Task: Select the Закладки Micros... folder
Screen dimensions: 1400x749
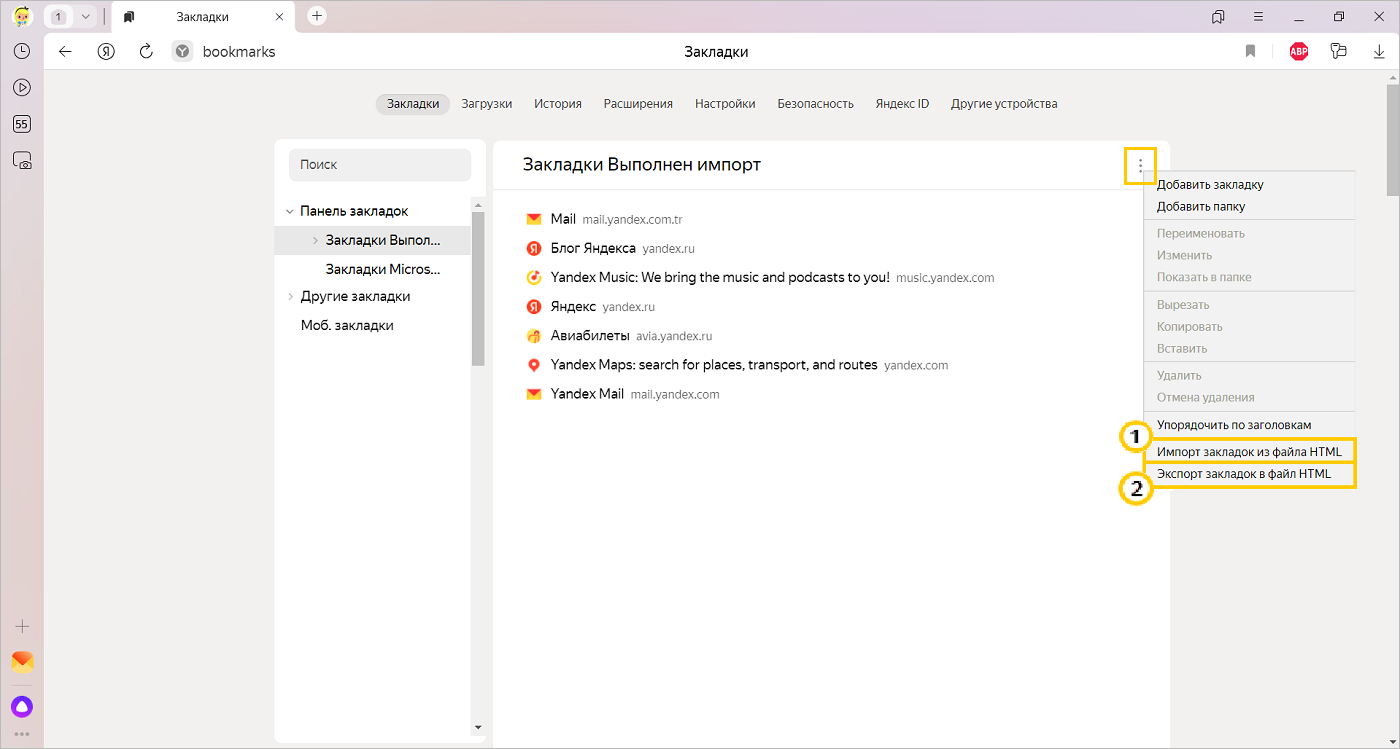Action: (383, 269)
